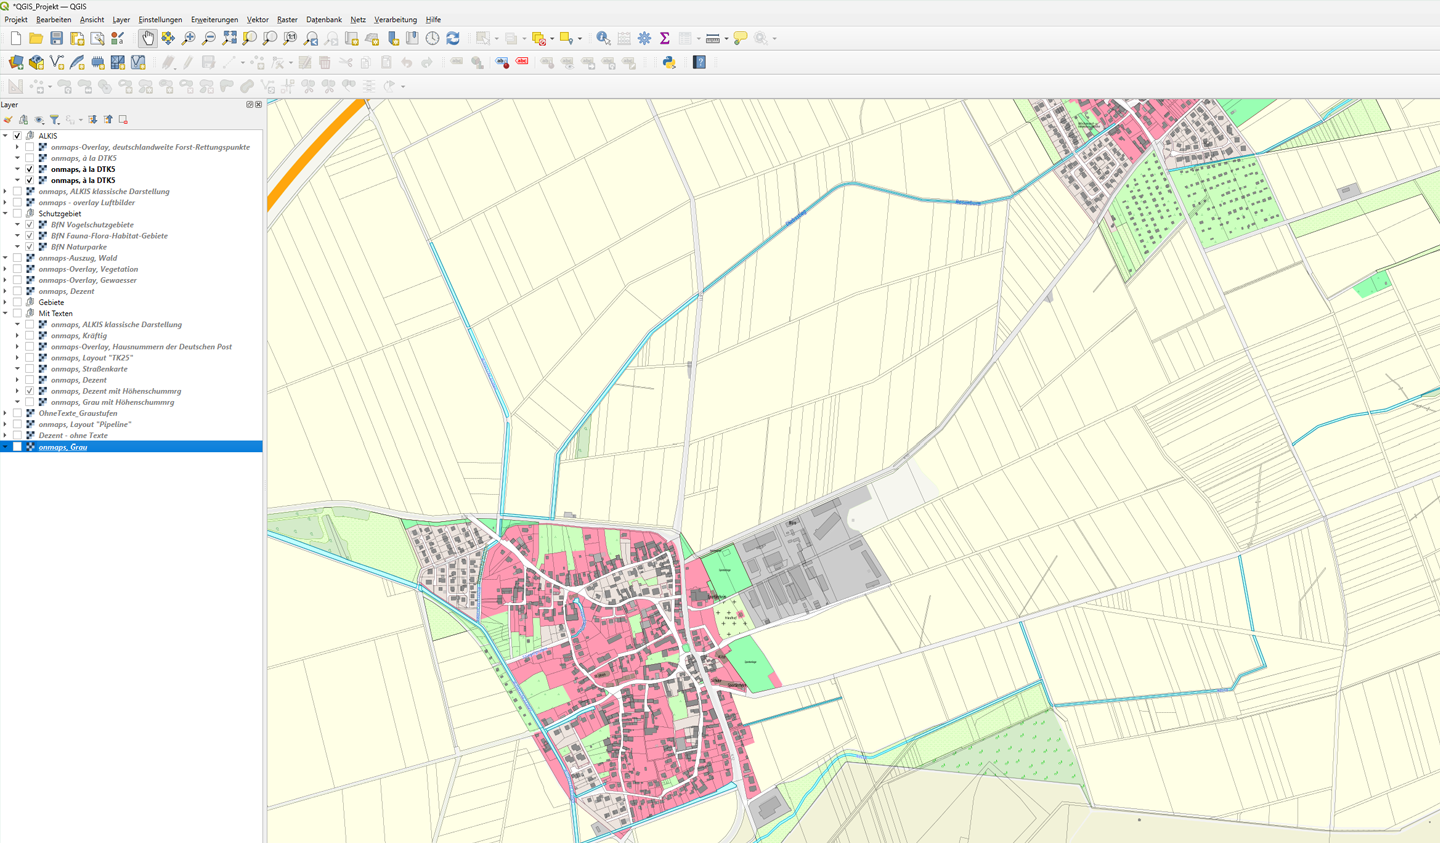Open the Processing Toolbox gear icon
The height and width of the screenshot is (843, 1440).
[644, 38]
